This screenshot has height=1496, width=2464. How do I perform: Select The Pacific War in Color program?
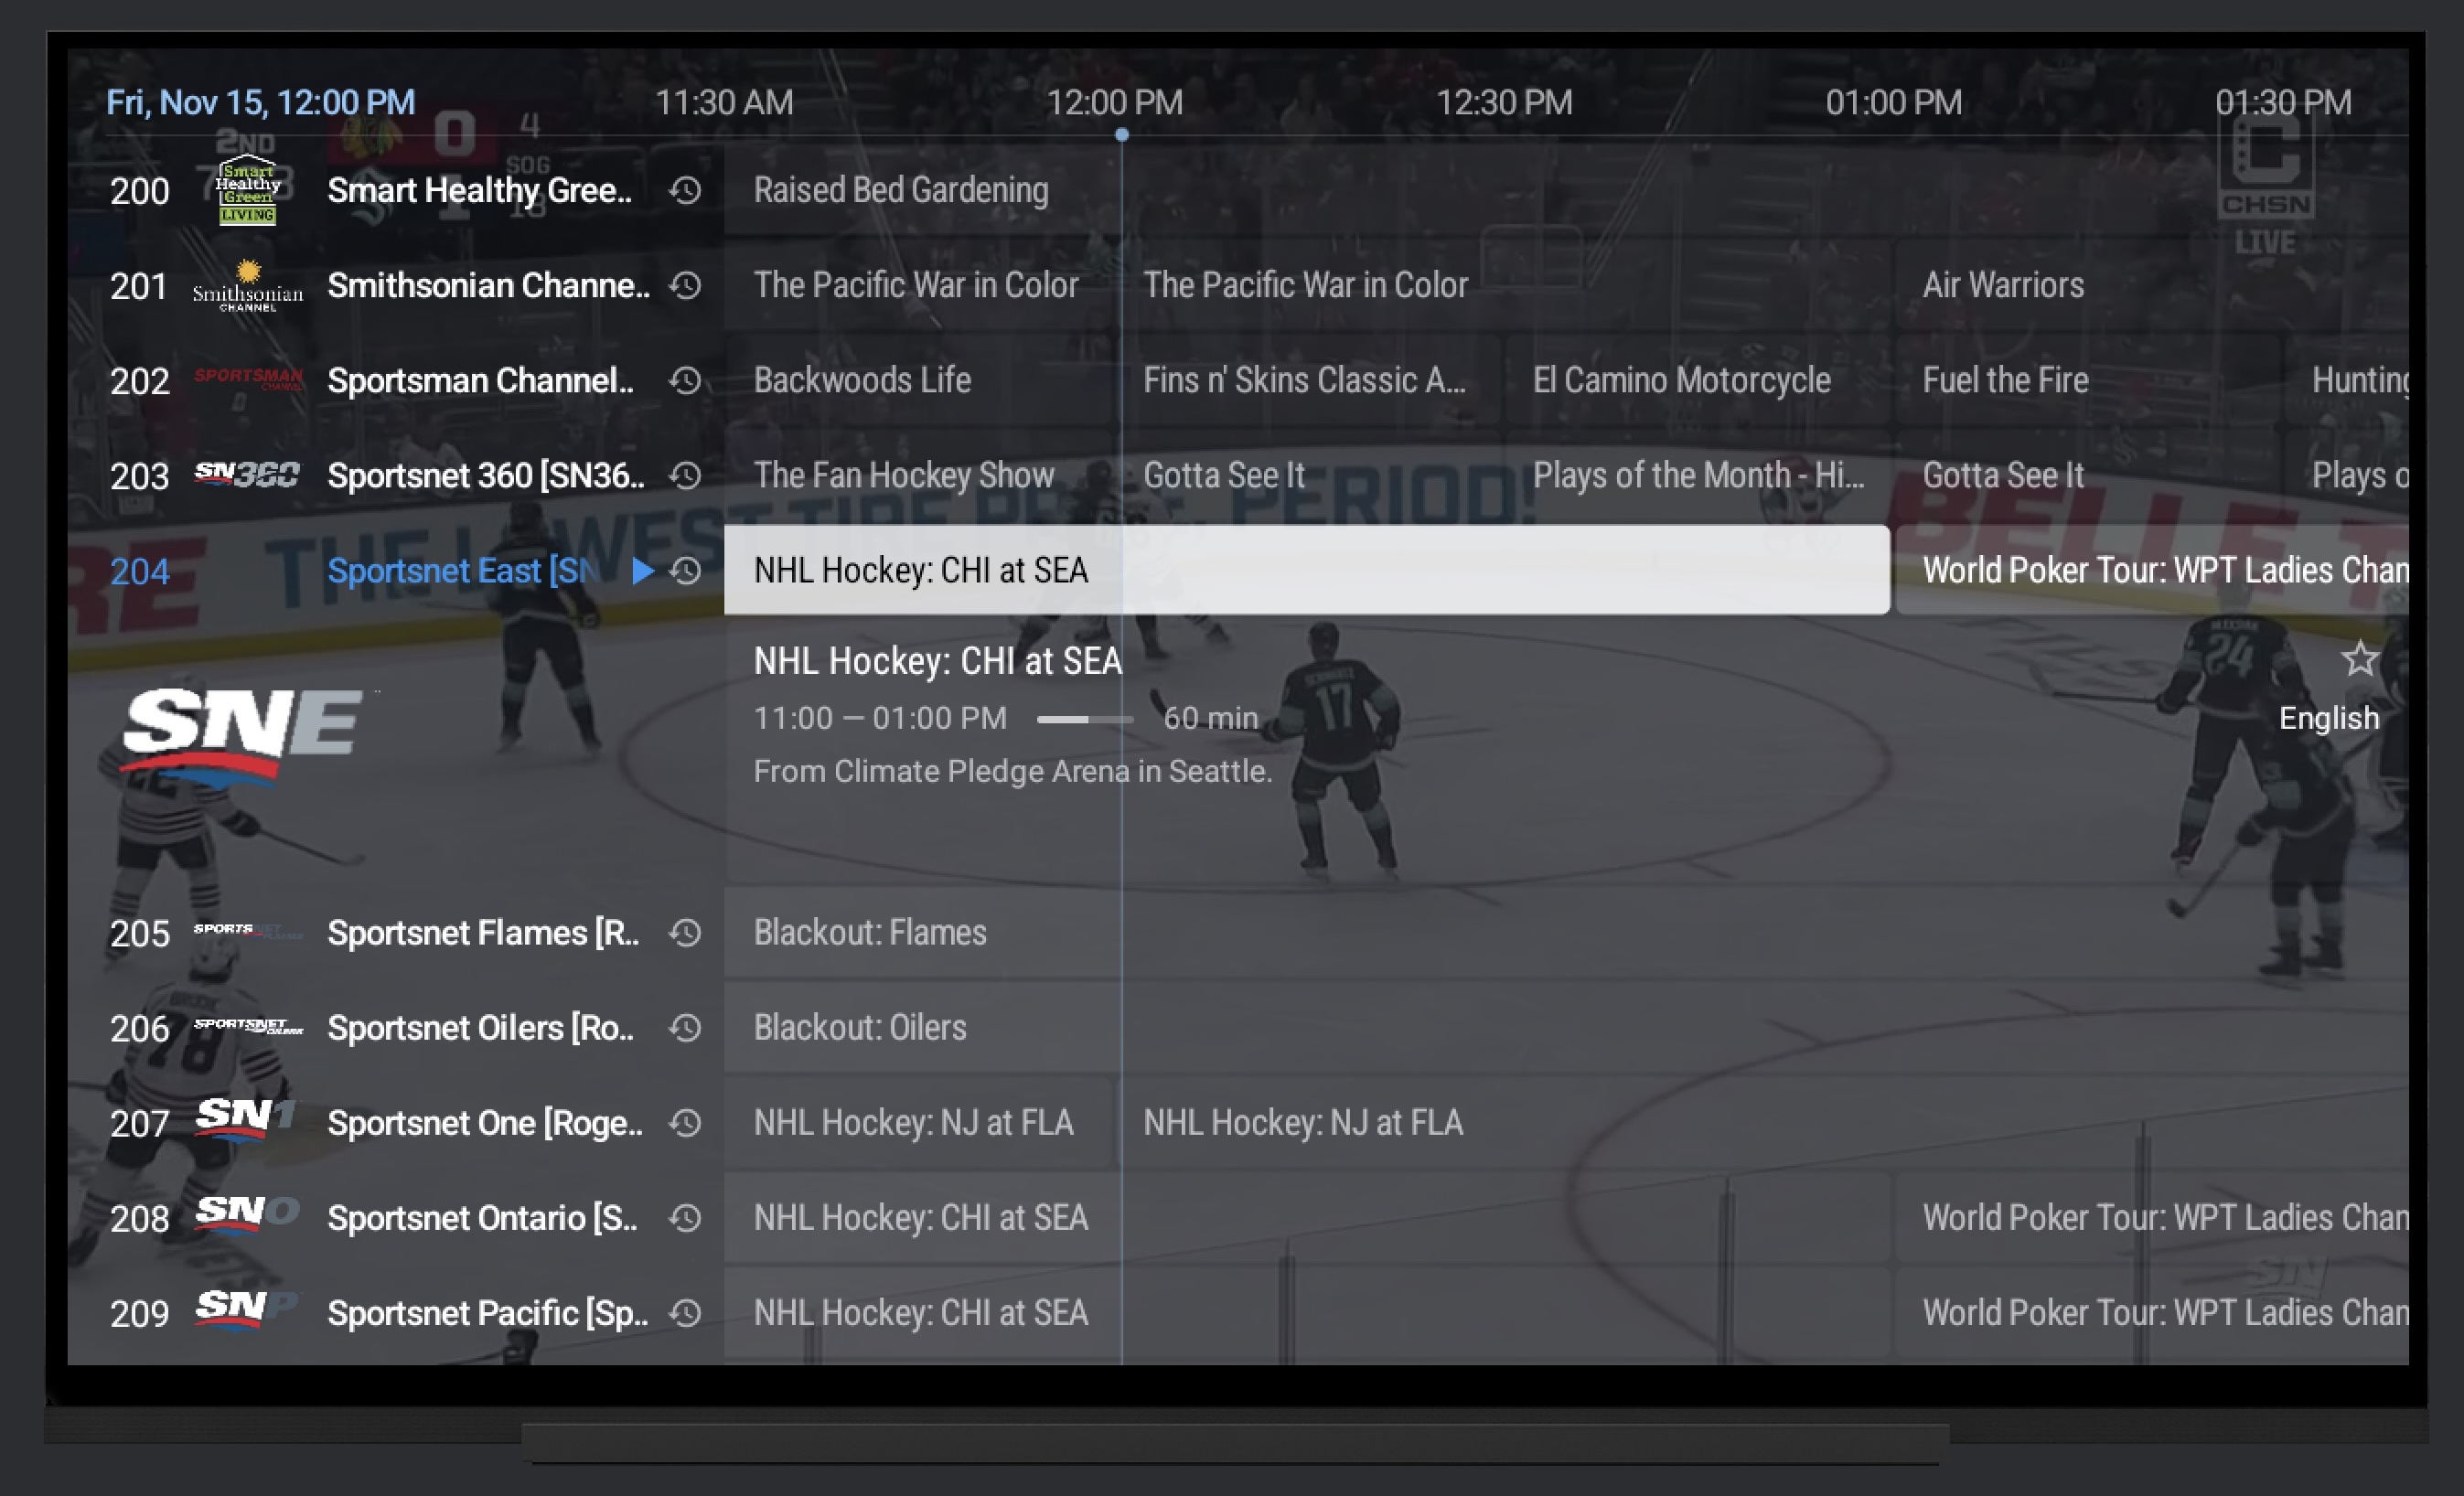tap(916, 285)
